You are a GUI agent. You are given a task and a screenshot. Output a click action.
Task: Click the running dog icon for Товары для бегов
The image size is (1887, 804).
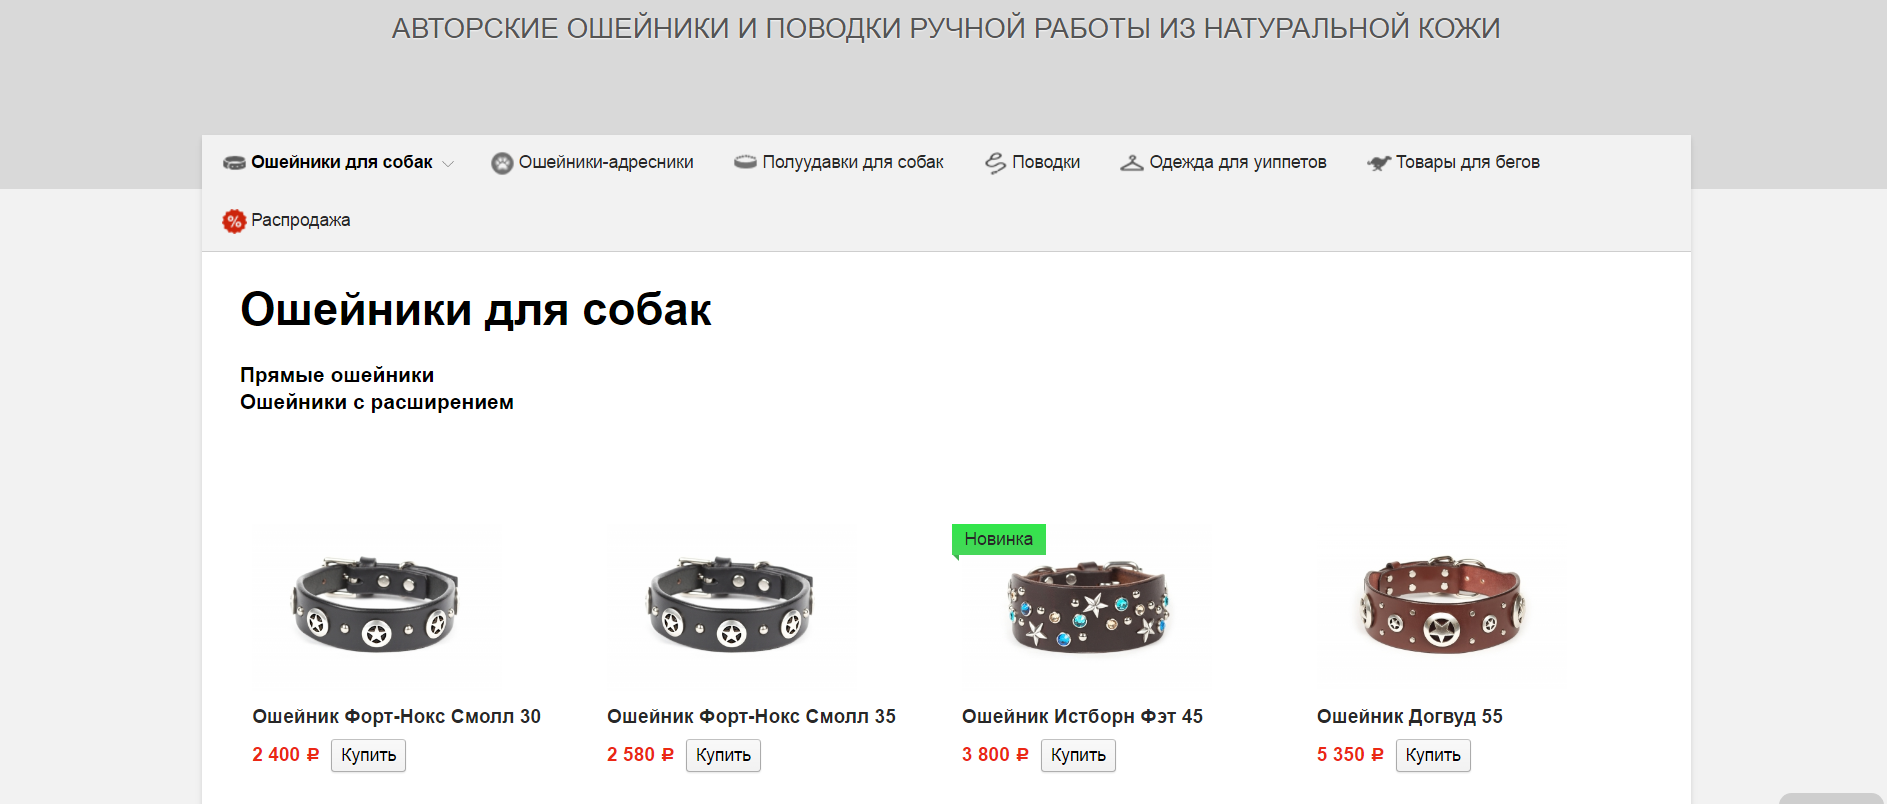1379,163
